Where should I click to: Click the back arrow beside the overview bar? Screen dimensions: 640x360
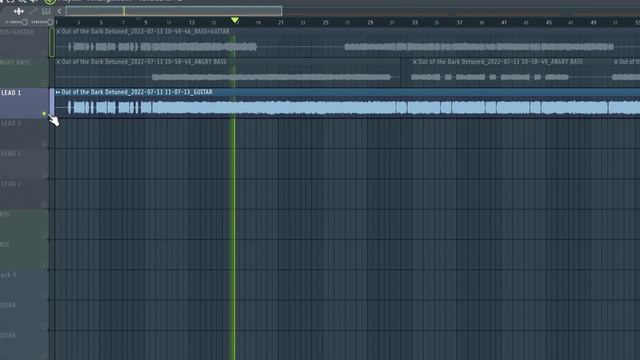59,11
